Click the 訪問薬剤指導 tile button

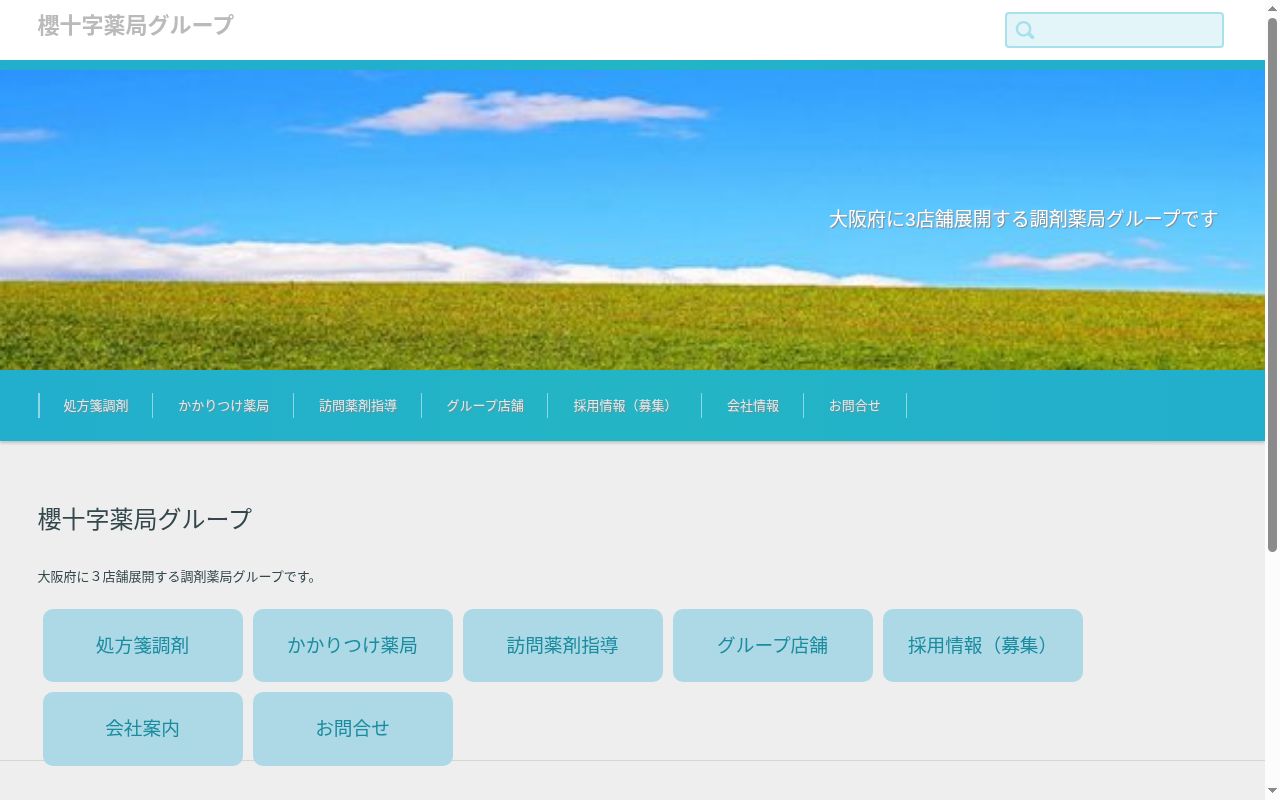click(x=563, y=645)
